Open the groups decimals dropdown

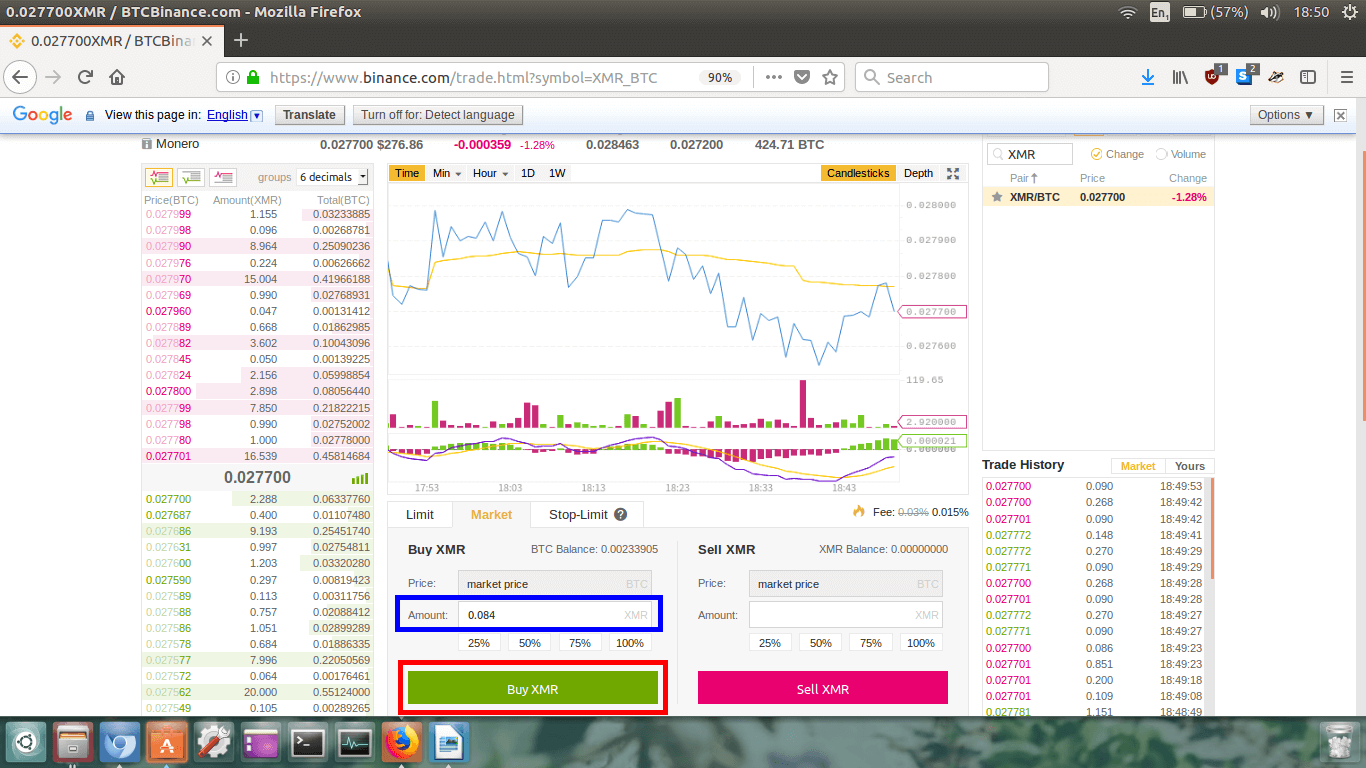(x=333, y=177)
